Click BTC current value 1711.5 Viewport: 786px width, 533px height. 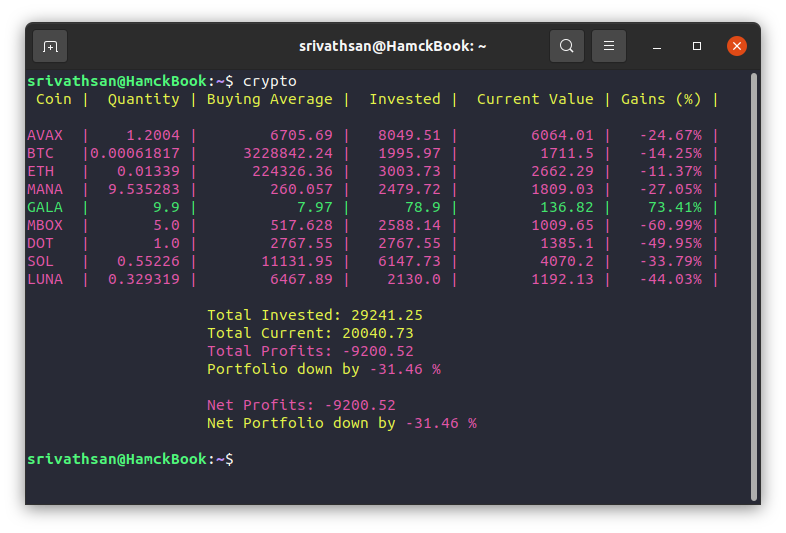tap(566, 153)
